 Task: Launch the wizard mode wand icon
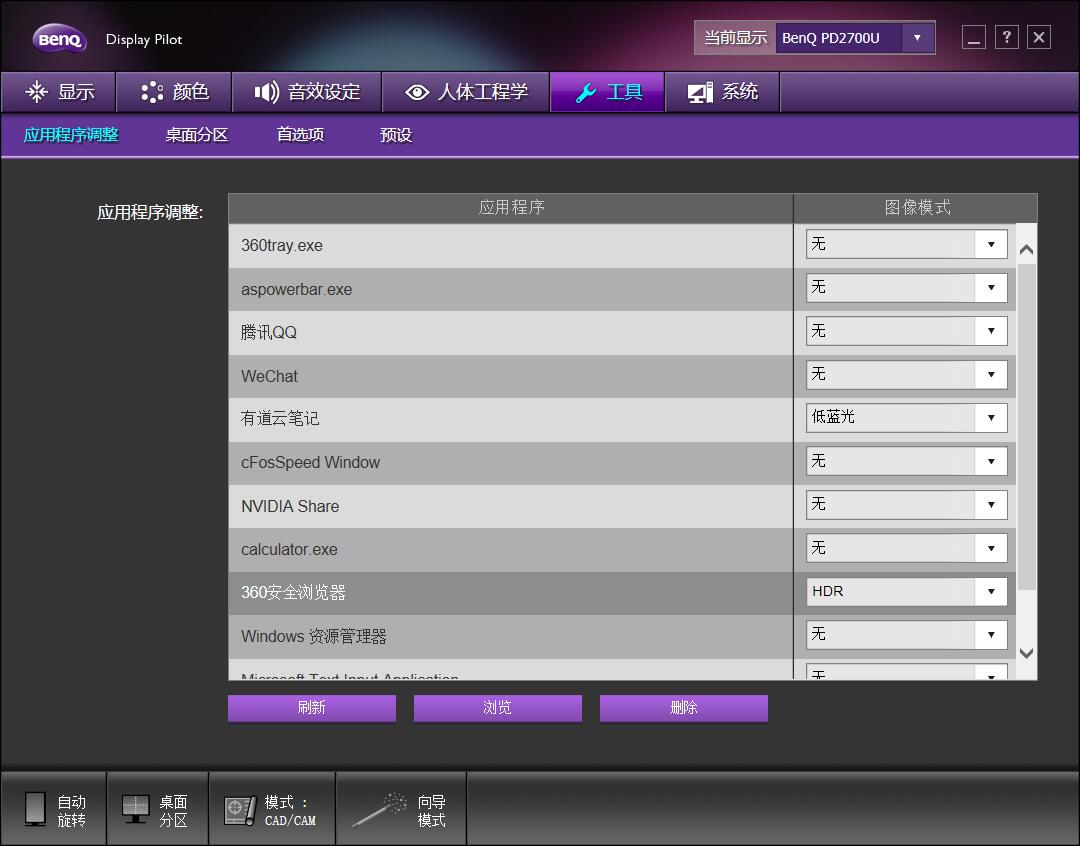379,809
